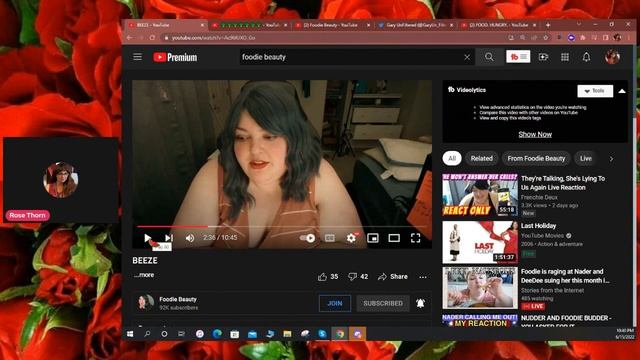This screenshot has width=640, height=360.
Task: Select the Related filter chip
Action: tap(482, 158)
